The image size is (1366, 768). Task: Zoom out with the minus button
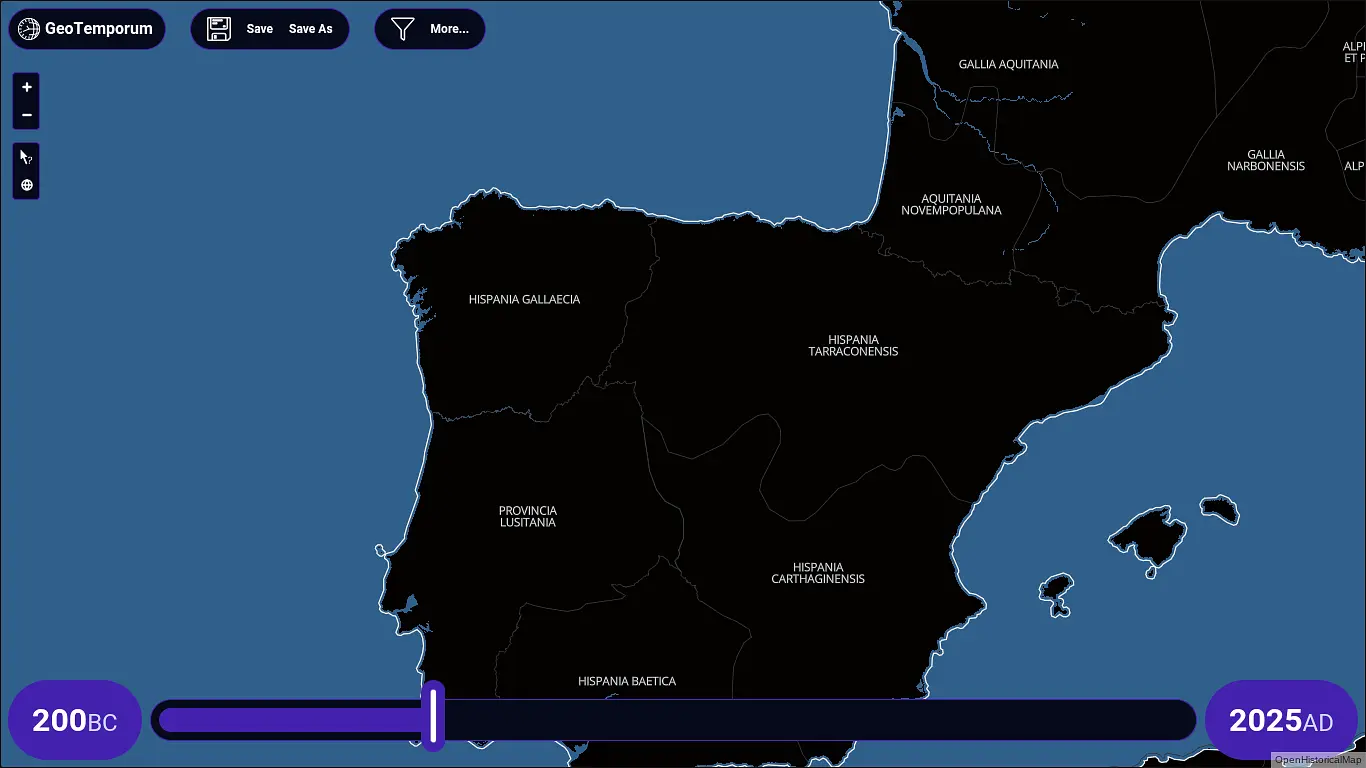[x=27, y=115]
